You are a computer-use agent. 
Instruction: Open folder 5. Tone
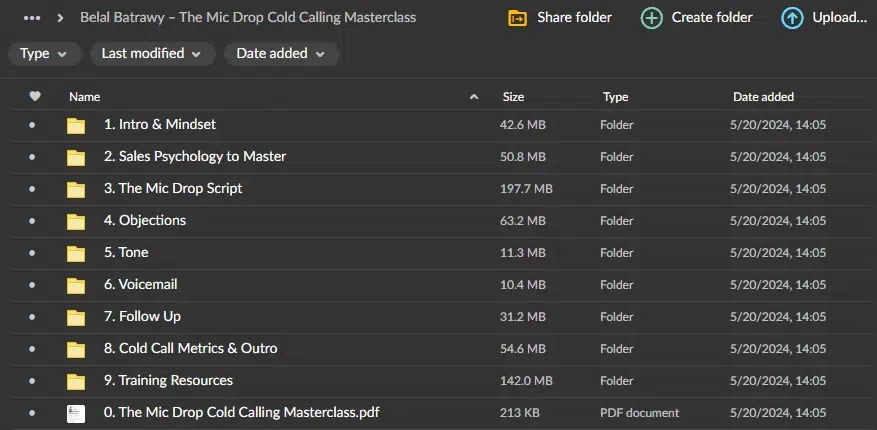126,252
